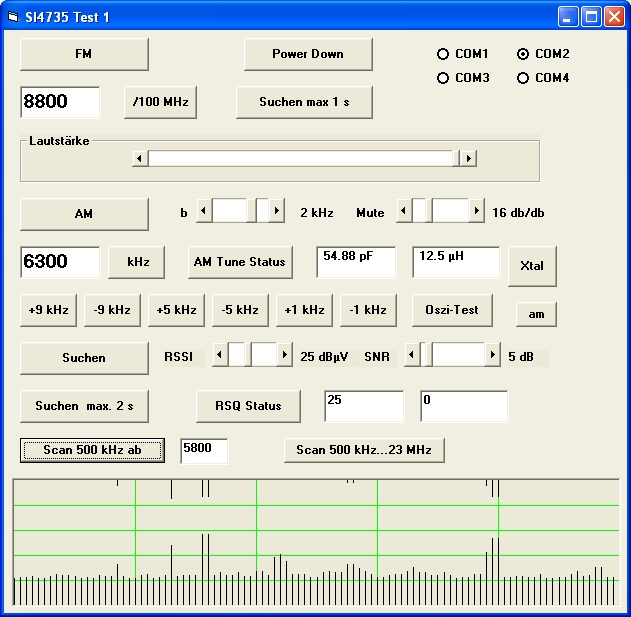Start Scan 500 kHz...23 MHz

click(364, 450)
